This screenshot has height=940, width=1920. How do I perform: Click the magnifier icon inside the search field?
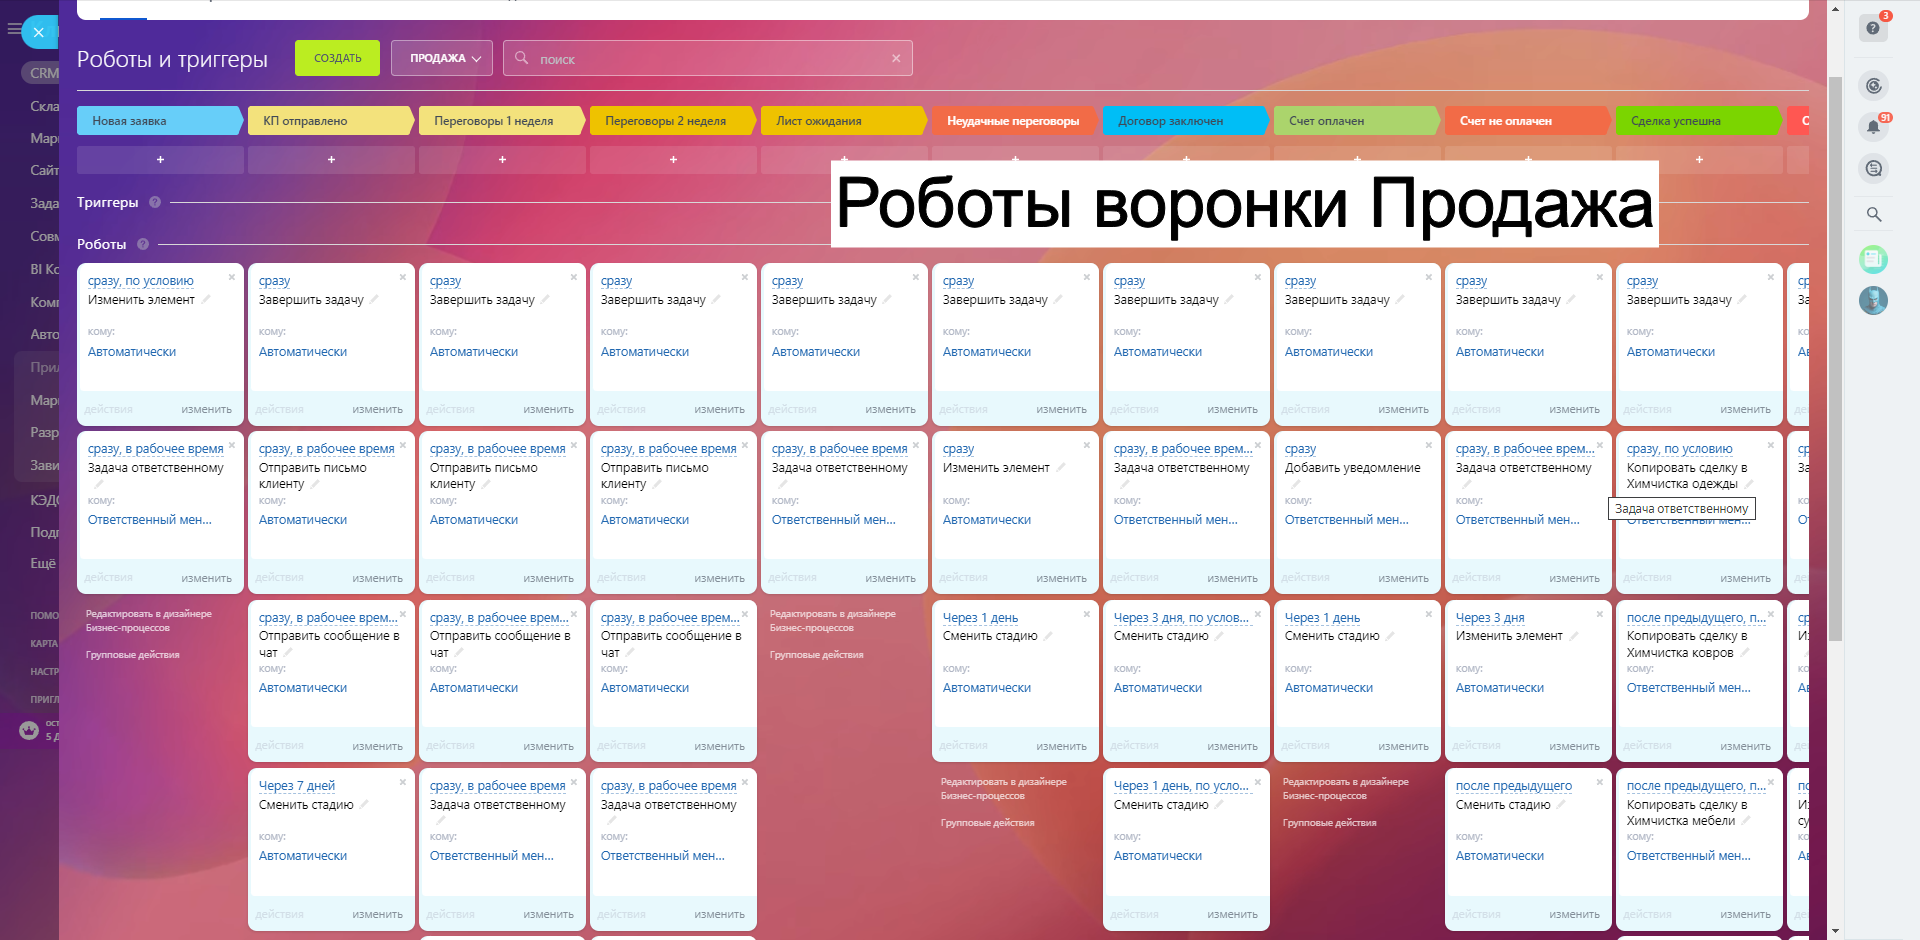[x=521, y=58]
